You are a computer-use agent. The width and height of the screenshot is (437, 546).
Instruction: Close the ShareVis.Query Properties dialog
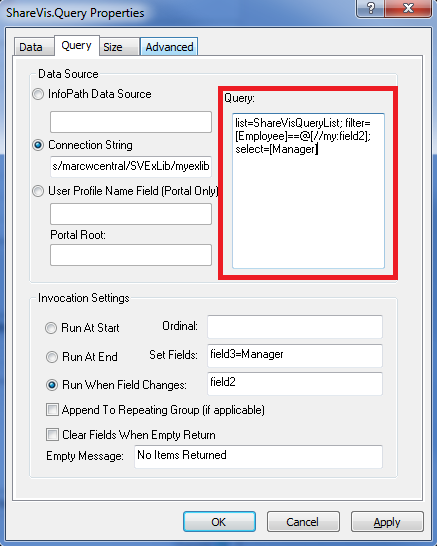point(409,8)
